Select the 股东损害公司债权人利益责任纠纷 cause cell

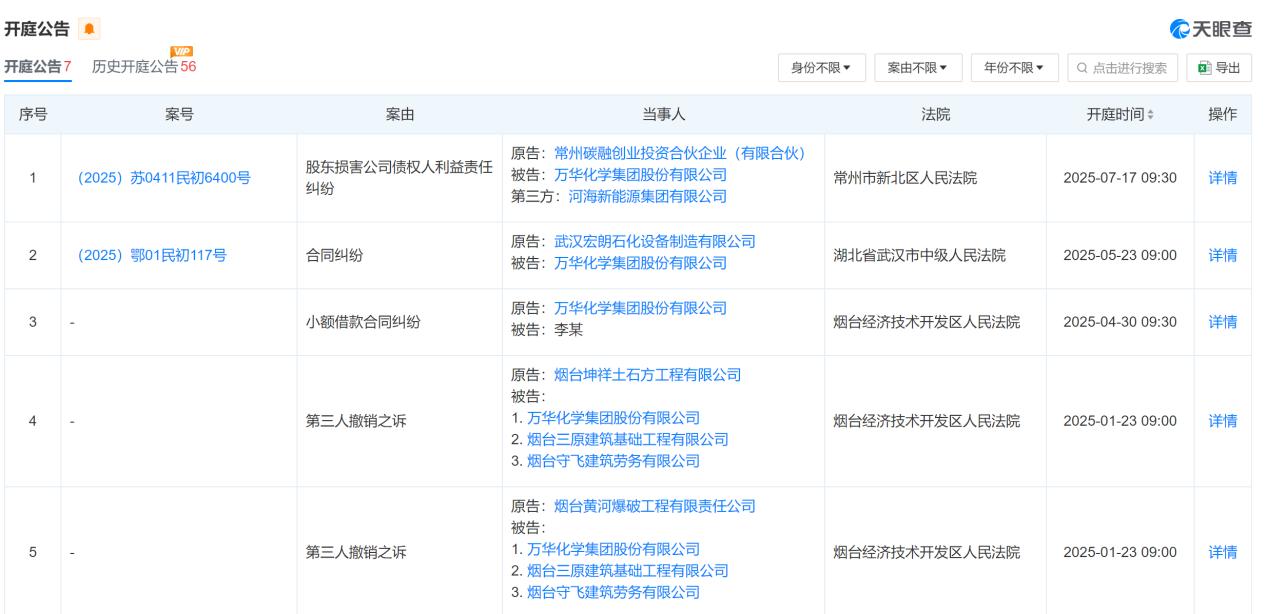400,178
